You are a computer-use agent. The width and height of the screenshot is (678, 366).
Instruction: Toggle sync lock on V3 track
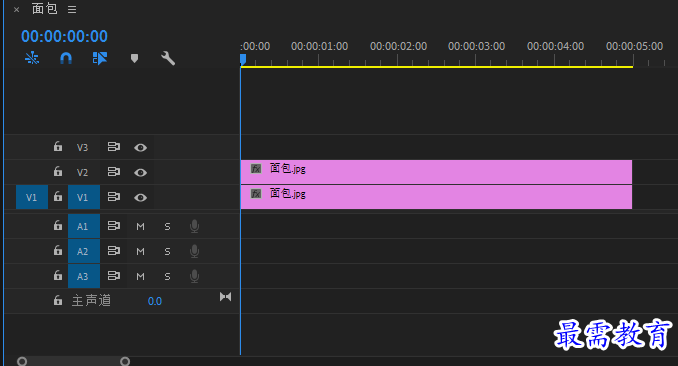click(114, 147)
